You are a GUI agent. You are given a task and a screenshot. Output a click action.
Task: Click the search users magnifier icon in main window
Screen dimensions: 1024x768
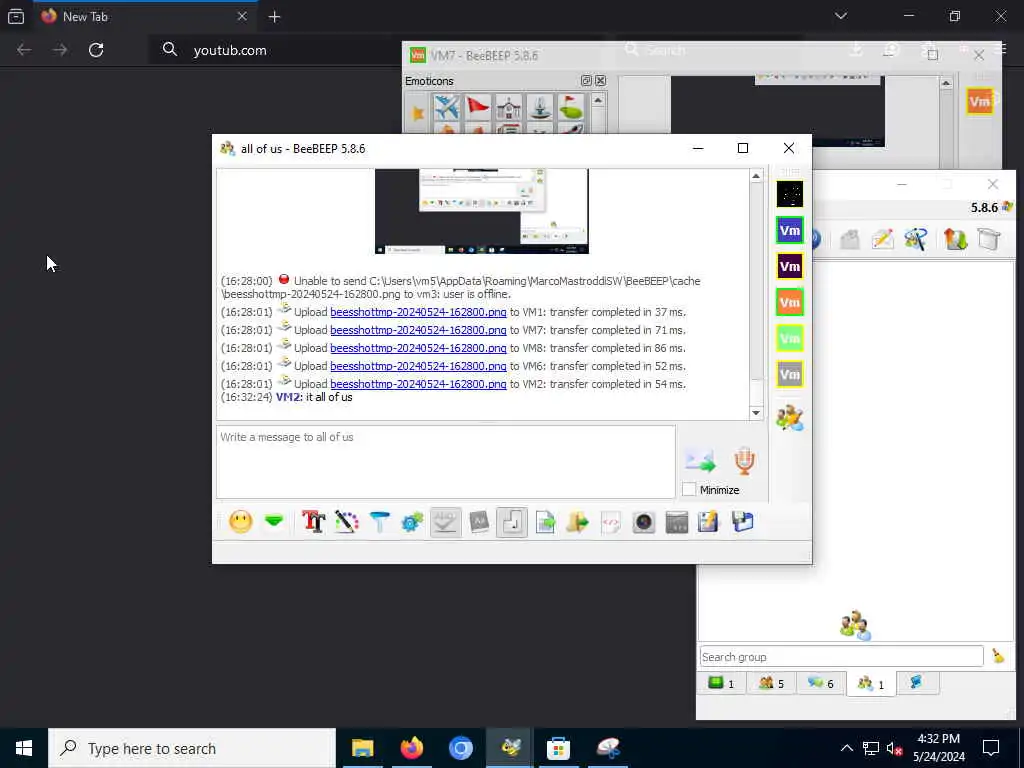[x=916, y=239]
